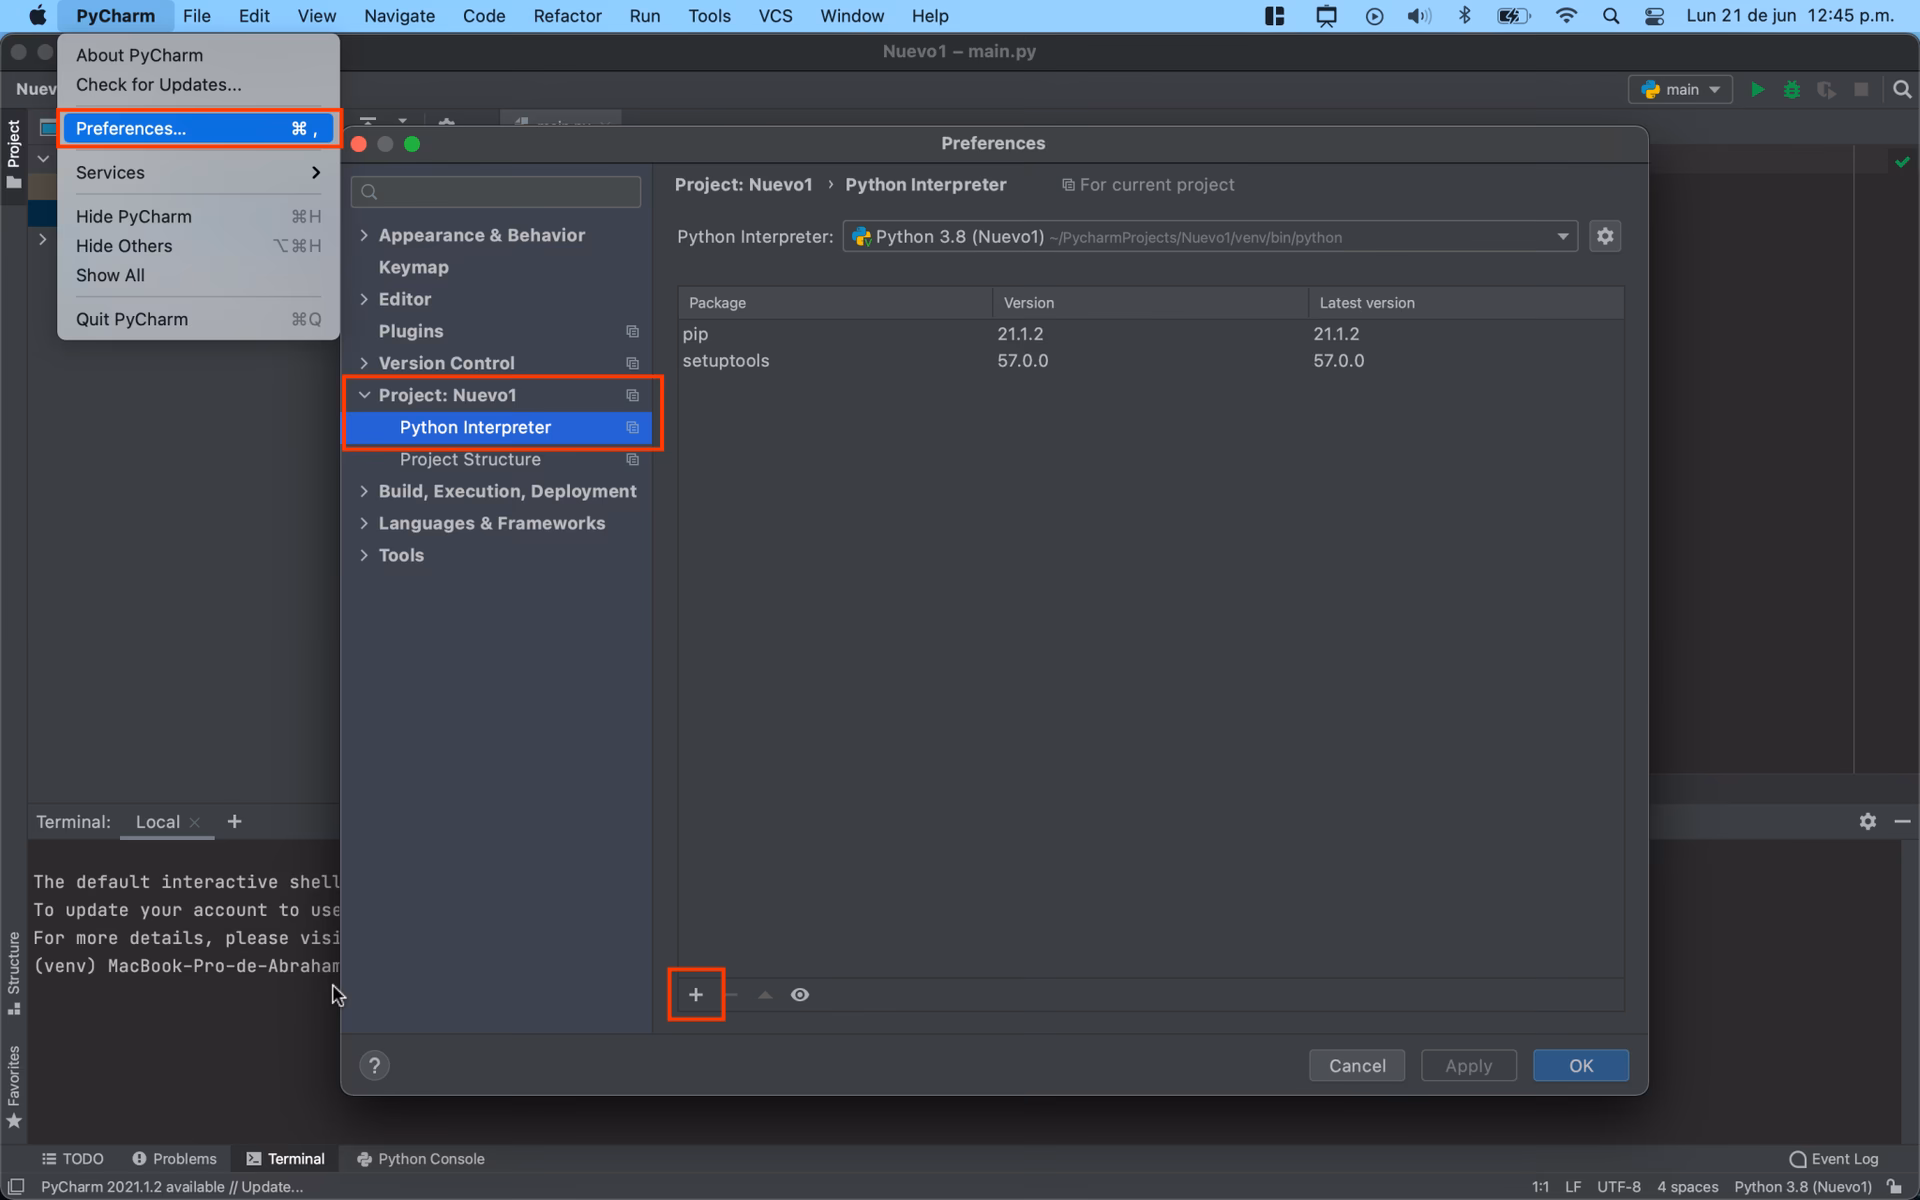Select Project Structure settings item

[497, 459]
